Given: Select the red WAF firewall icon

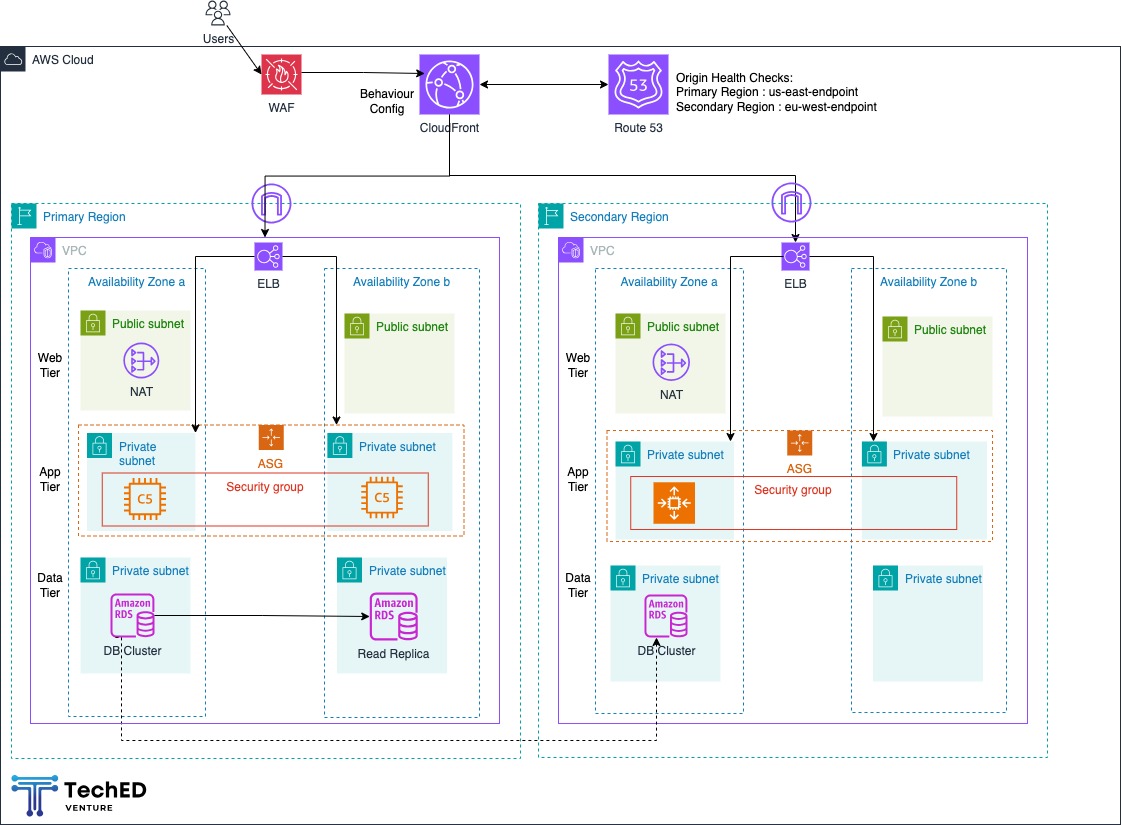Looking at the screenshot, I should pos(281,74).
